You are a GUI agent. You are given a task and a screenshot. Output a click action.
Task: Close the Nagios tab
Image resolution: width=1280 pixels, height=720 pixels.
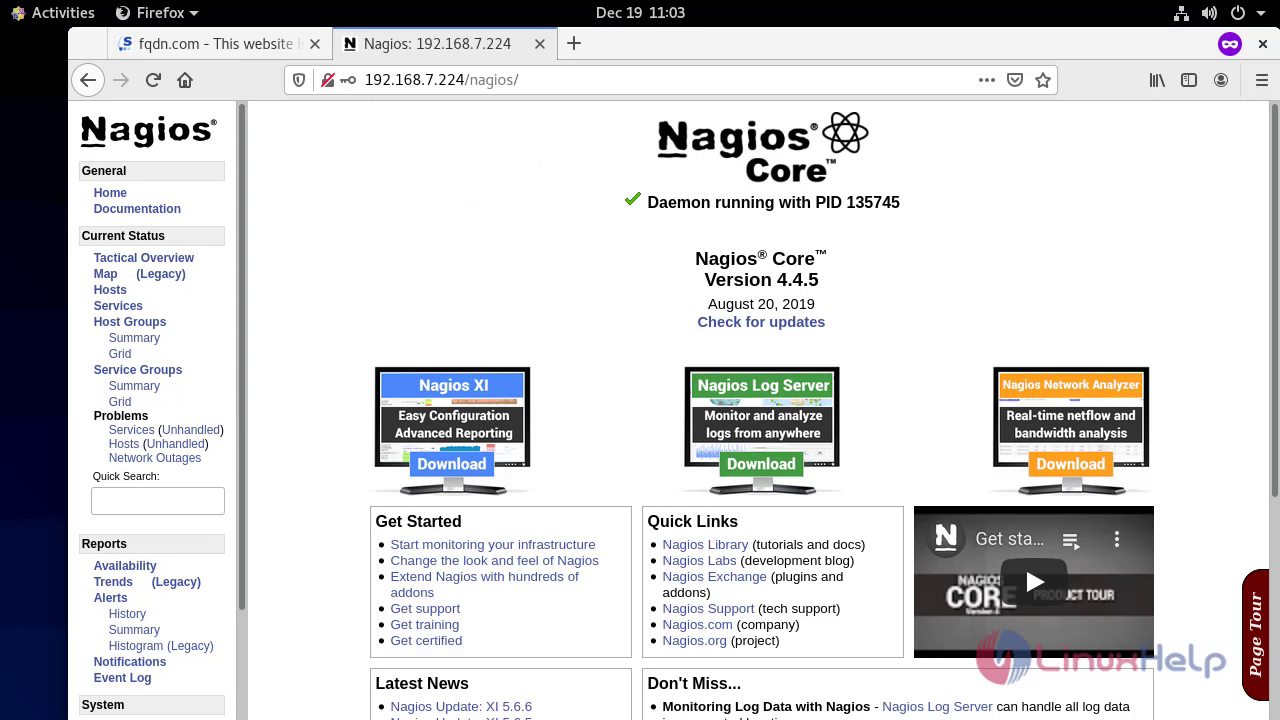tap(540, 44)
